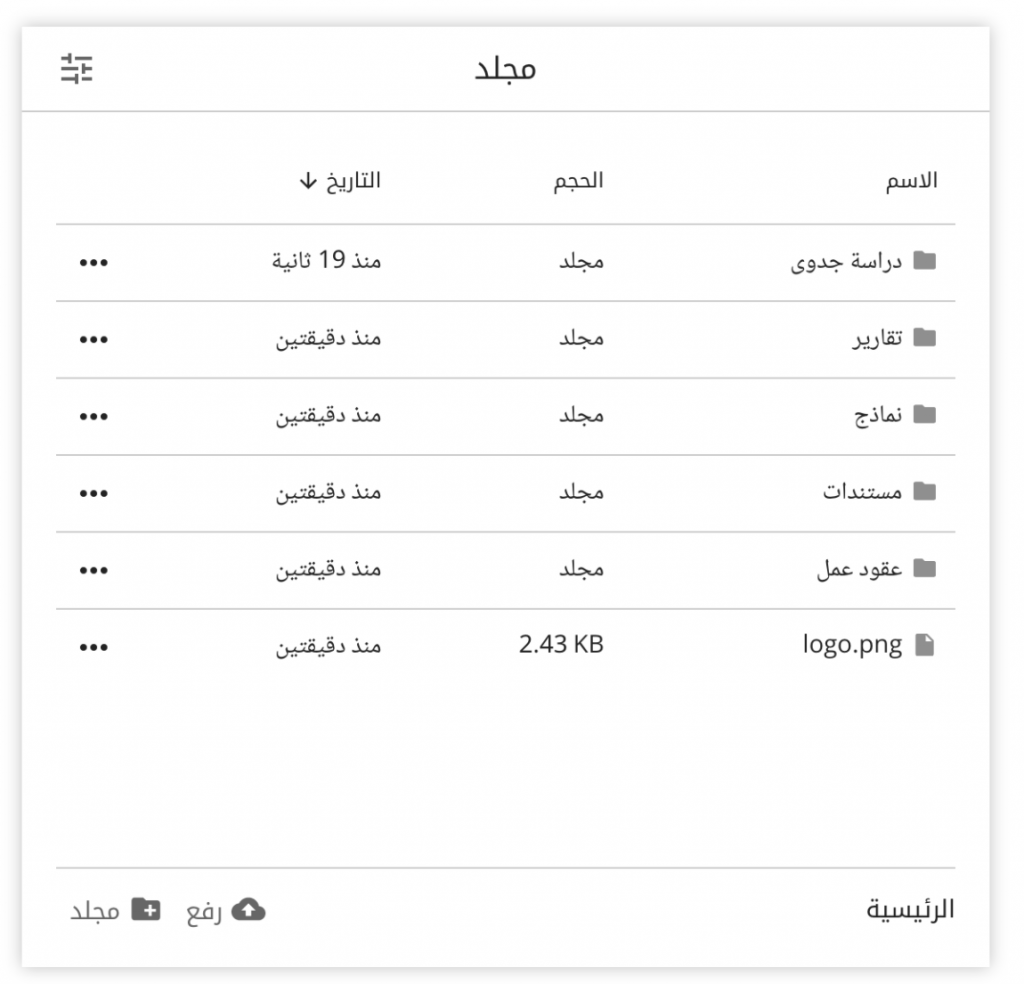This screenshot has width=1024, height=984.
Task: Click the new folder plus icon
Action: [146, 910]
